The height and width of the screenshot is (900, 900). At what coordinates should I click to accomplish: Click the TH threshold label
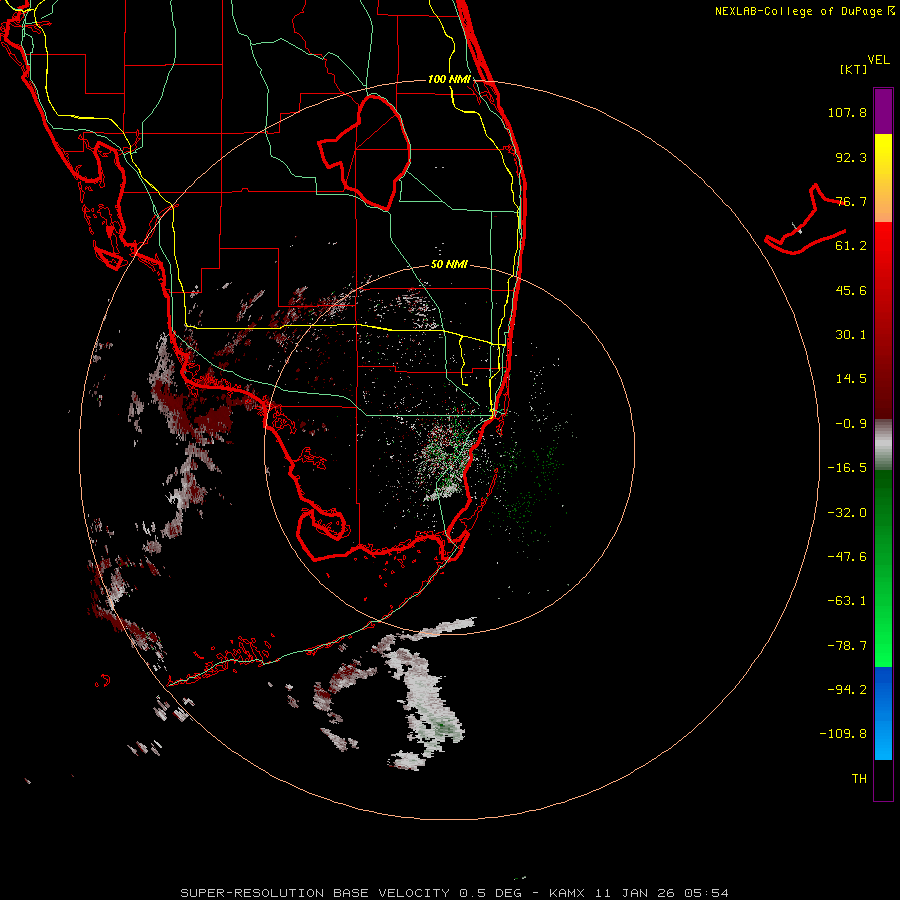click(859, 778)
